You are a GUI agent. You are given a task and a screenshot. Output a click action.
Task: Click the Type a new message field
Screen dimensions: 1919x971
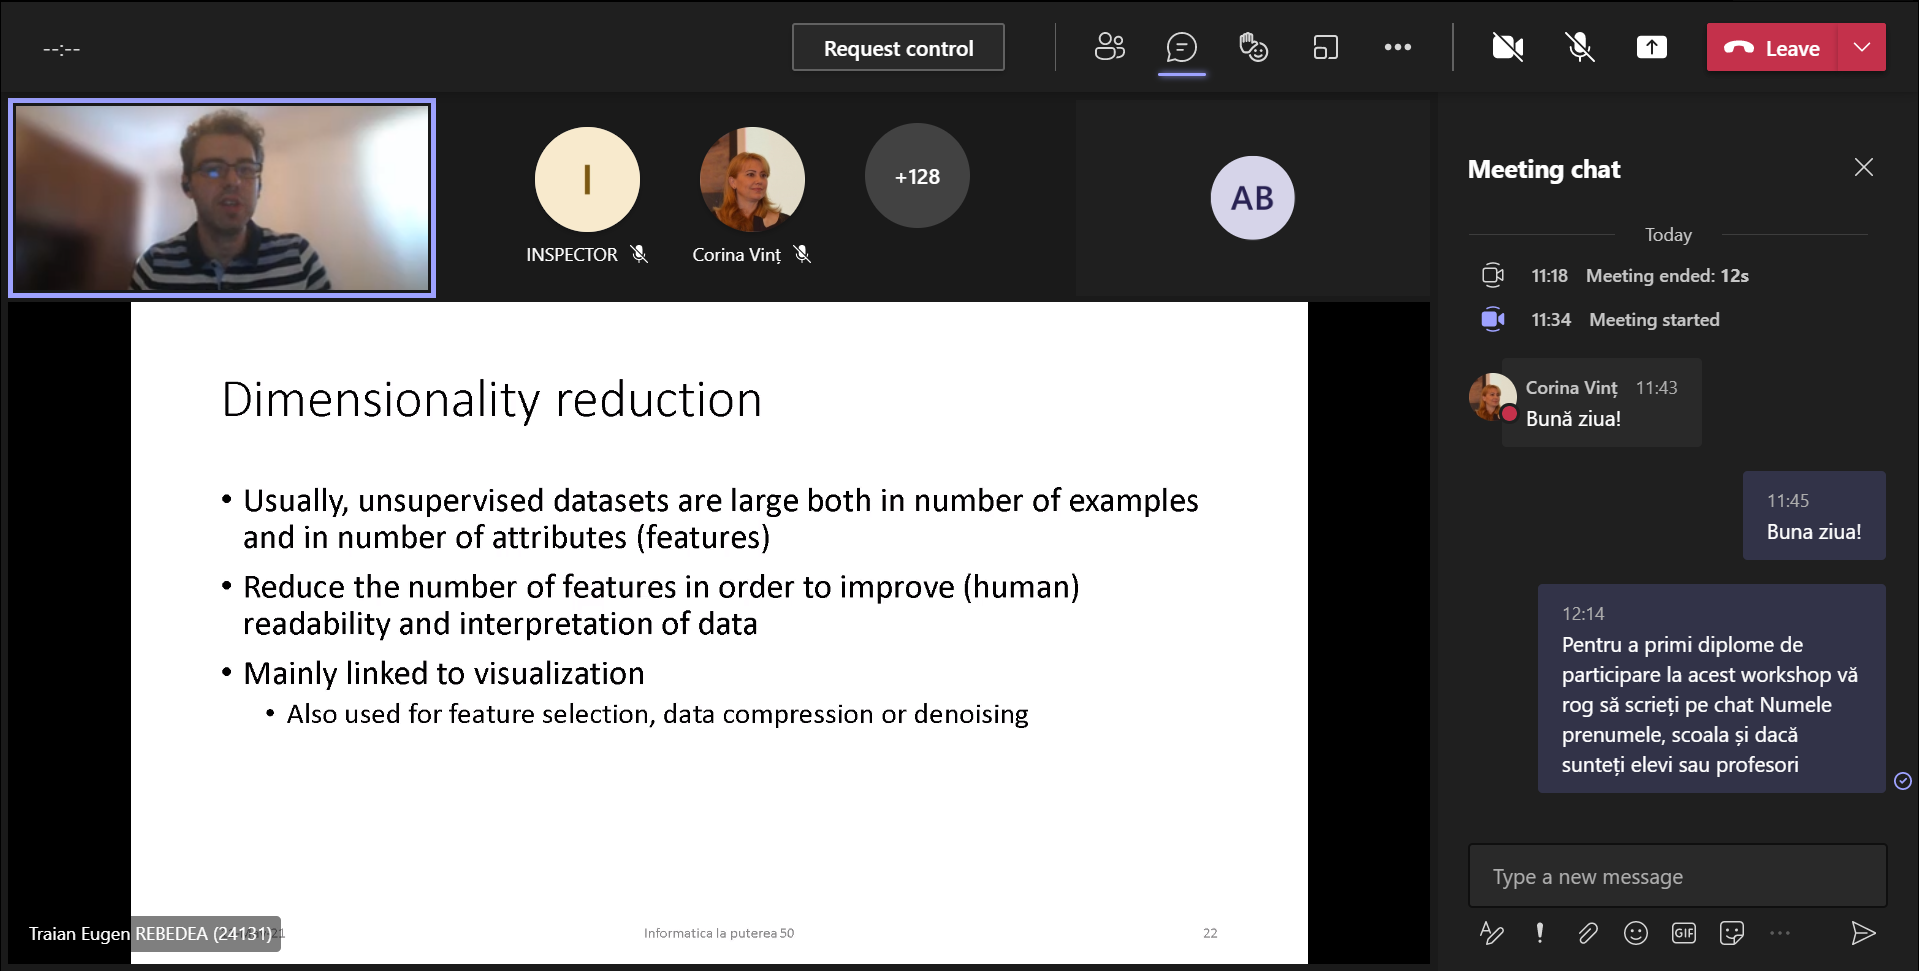tap(1676, 877)
